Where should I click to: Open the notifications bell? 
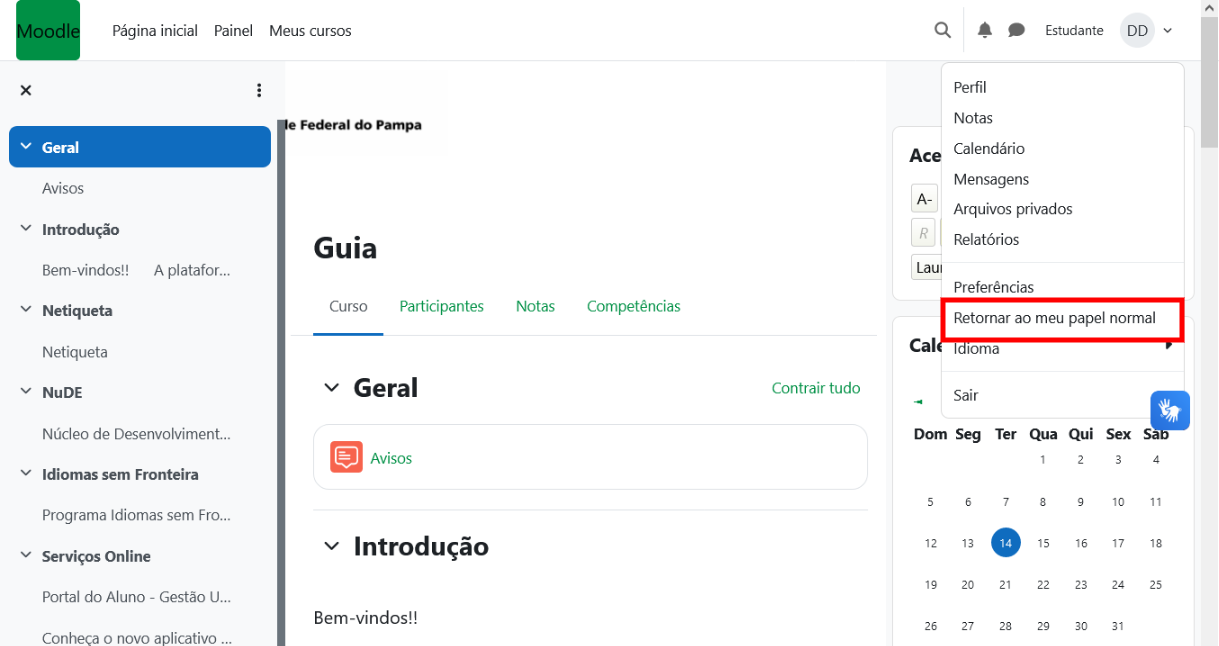(985, 30)
